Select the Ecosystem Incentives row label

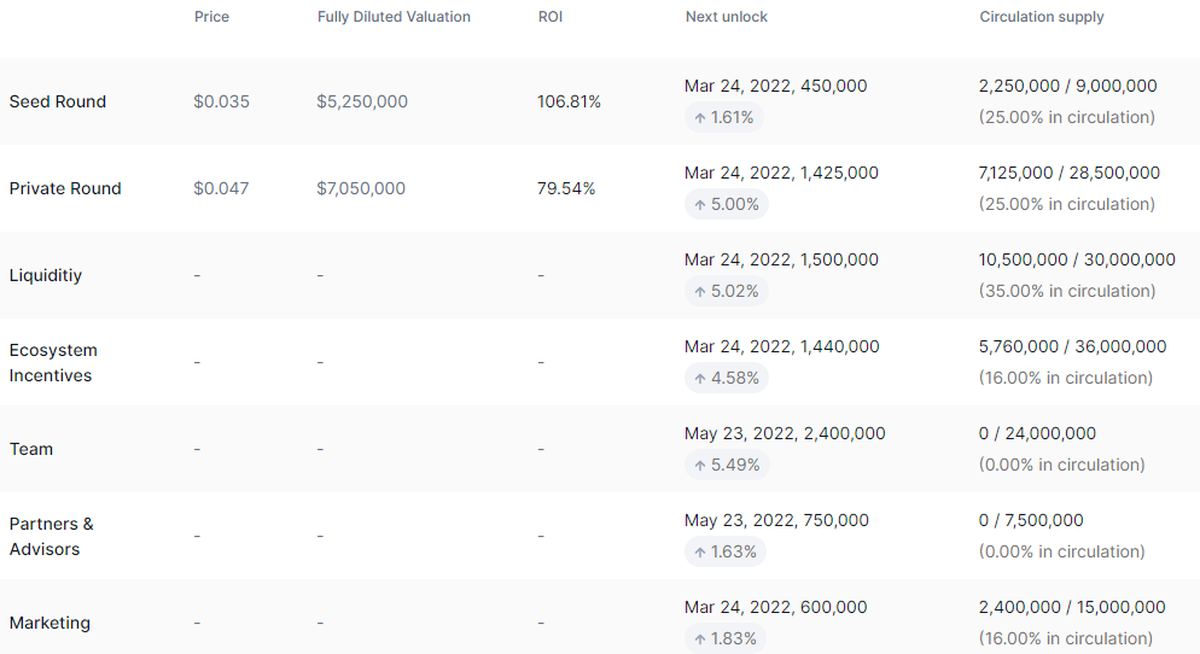pos(53,363)
